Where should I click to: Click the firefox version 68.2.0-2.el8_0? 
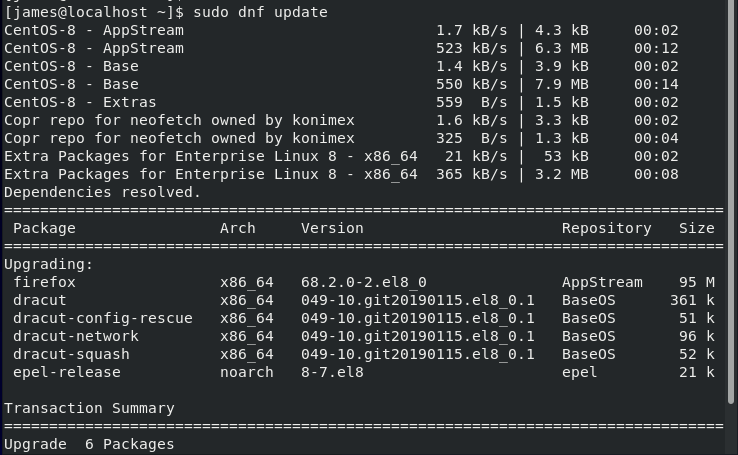pos(364,282)
